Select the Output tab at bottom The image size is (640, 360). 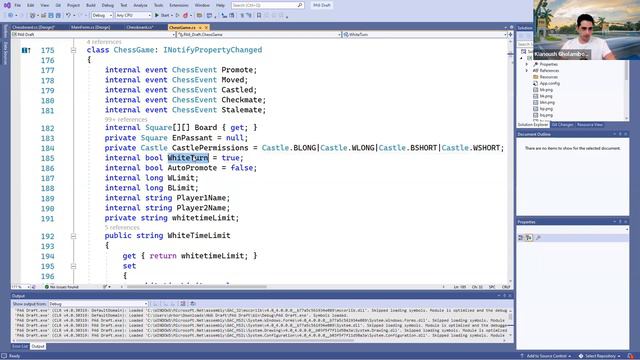click(x=38, y=347)
